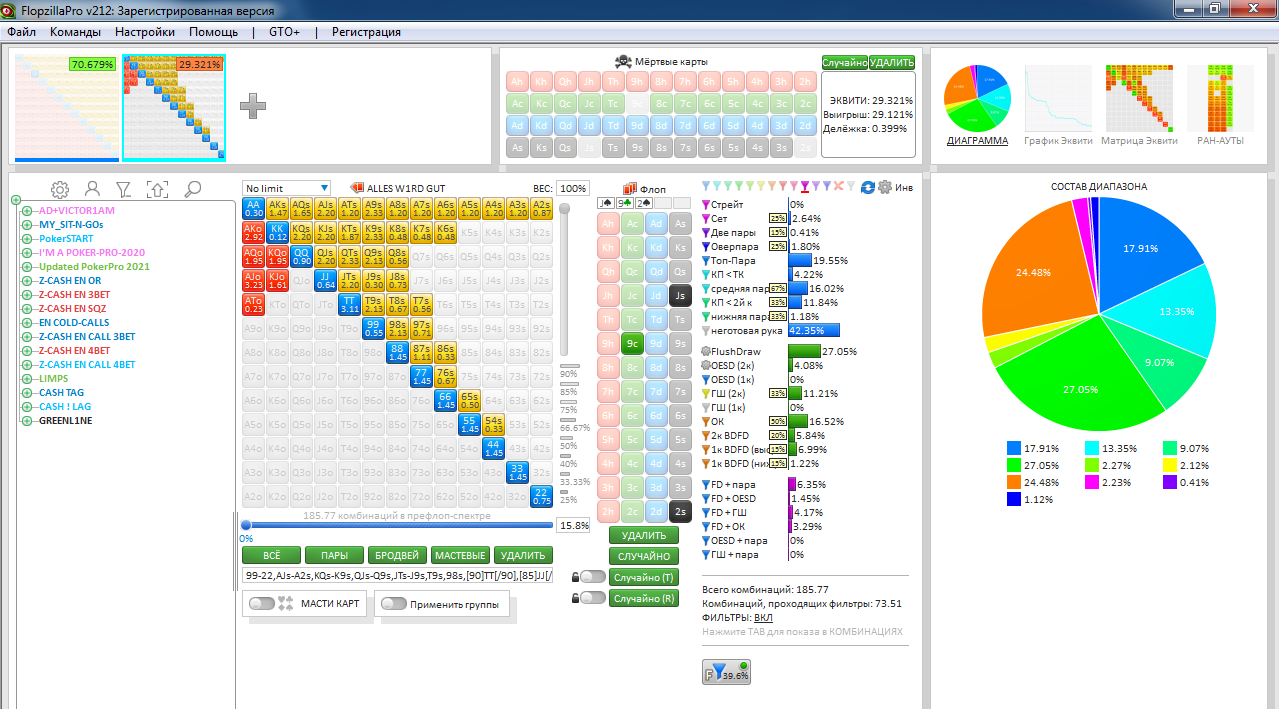Toggle the lock switch beside Случайно (T)
The height and width of the screenshot is (709, 1279).
tap(592, 577)
